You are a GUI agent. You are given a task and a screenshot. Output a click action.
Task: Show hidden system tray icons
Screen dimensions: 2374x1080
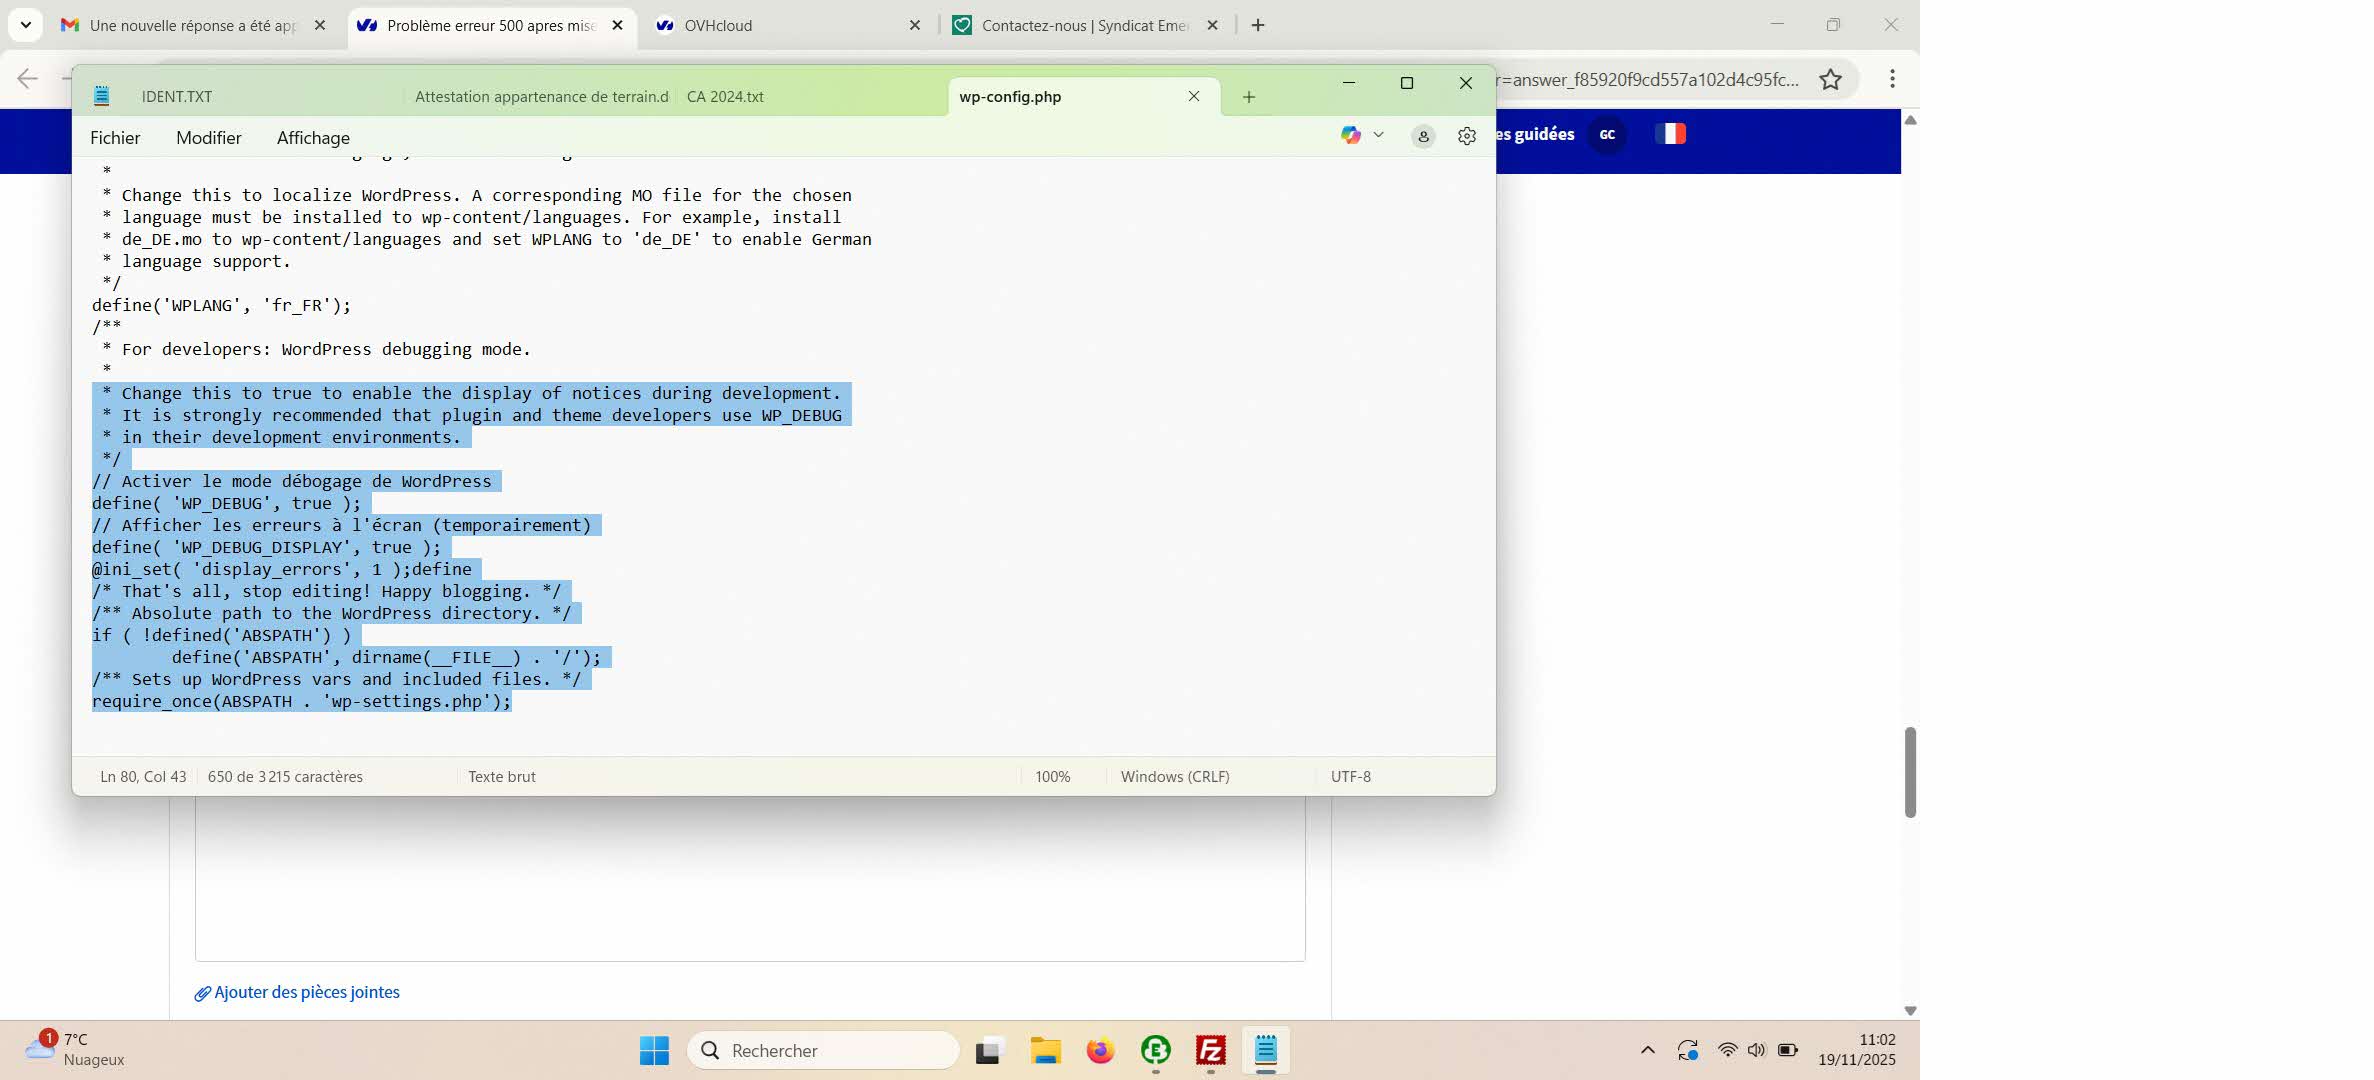[x=1647, y=1050]
